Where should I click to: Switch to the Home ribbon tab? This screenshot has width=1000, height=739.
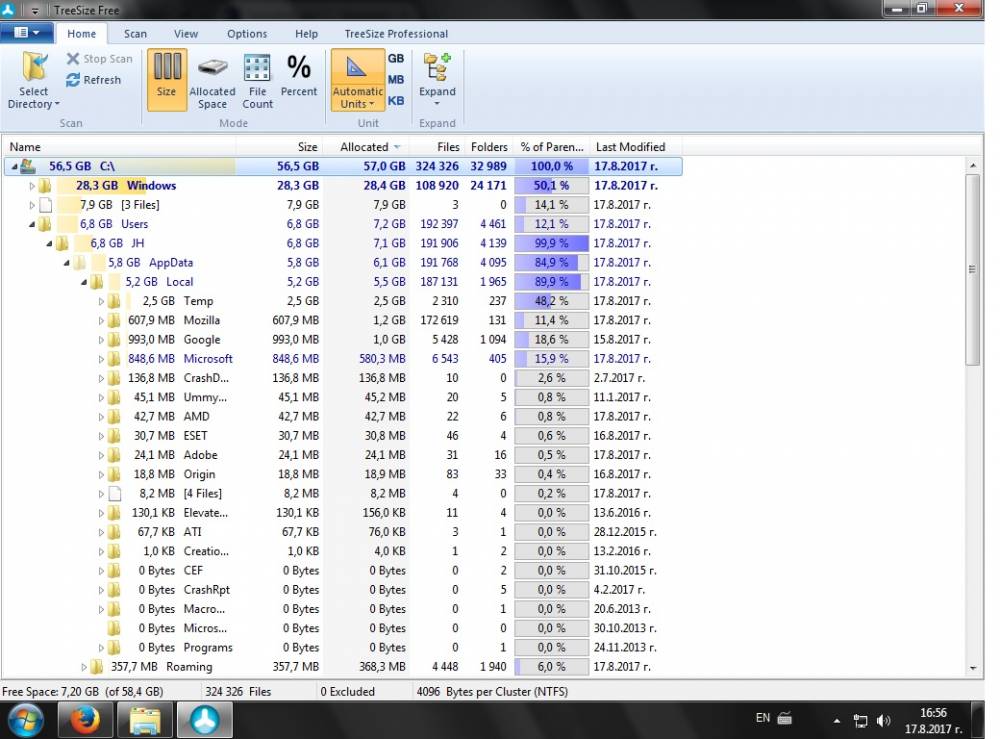point(82,34)
